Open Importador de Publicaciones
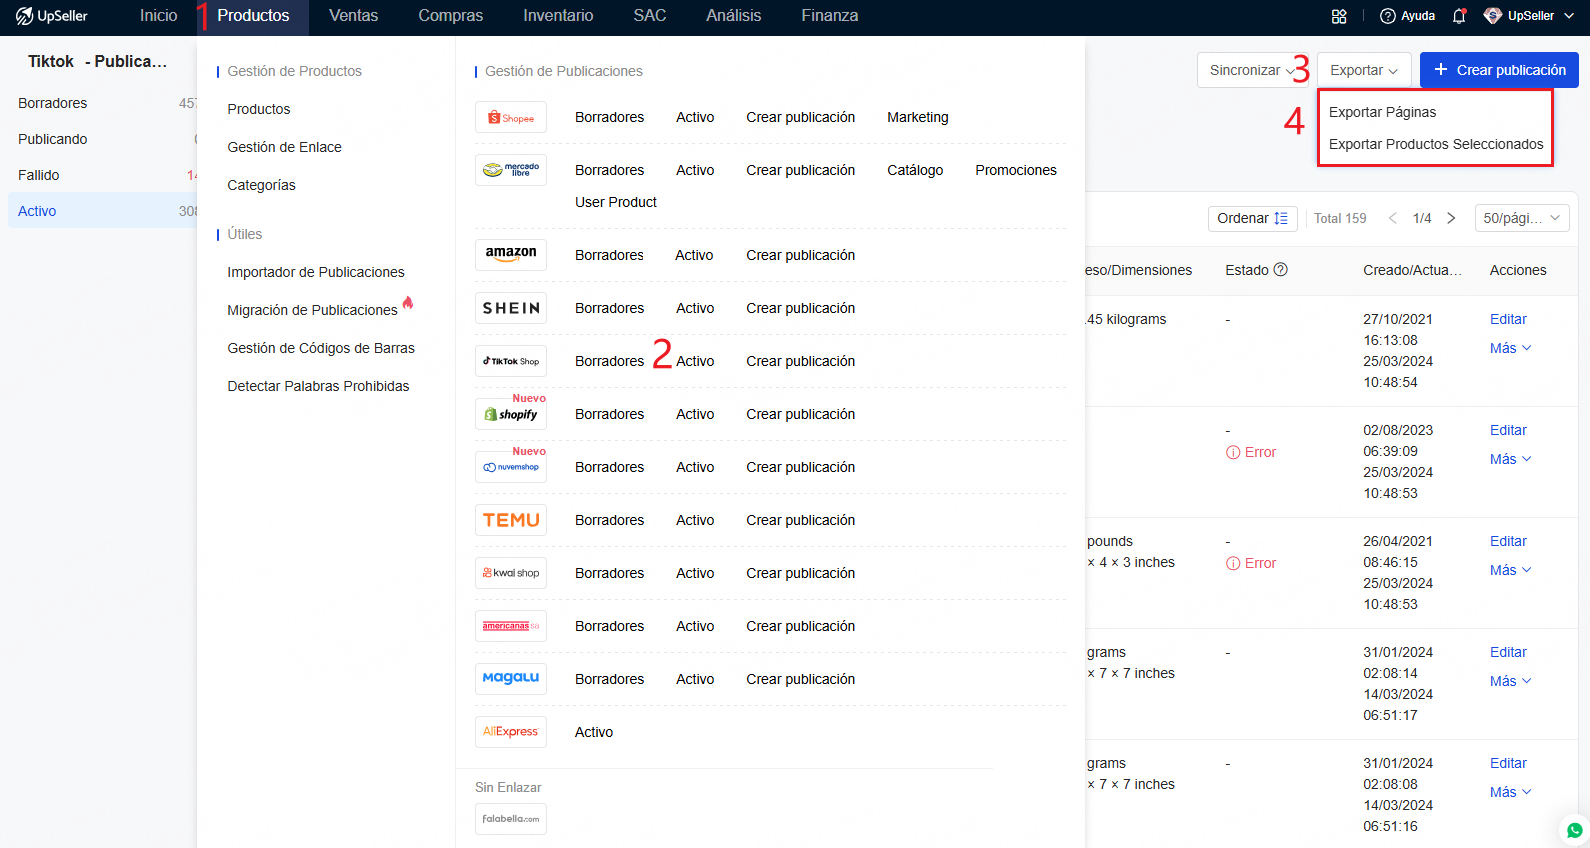The width and height of the screenshot is (1590, 848). [316, 272]
